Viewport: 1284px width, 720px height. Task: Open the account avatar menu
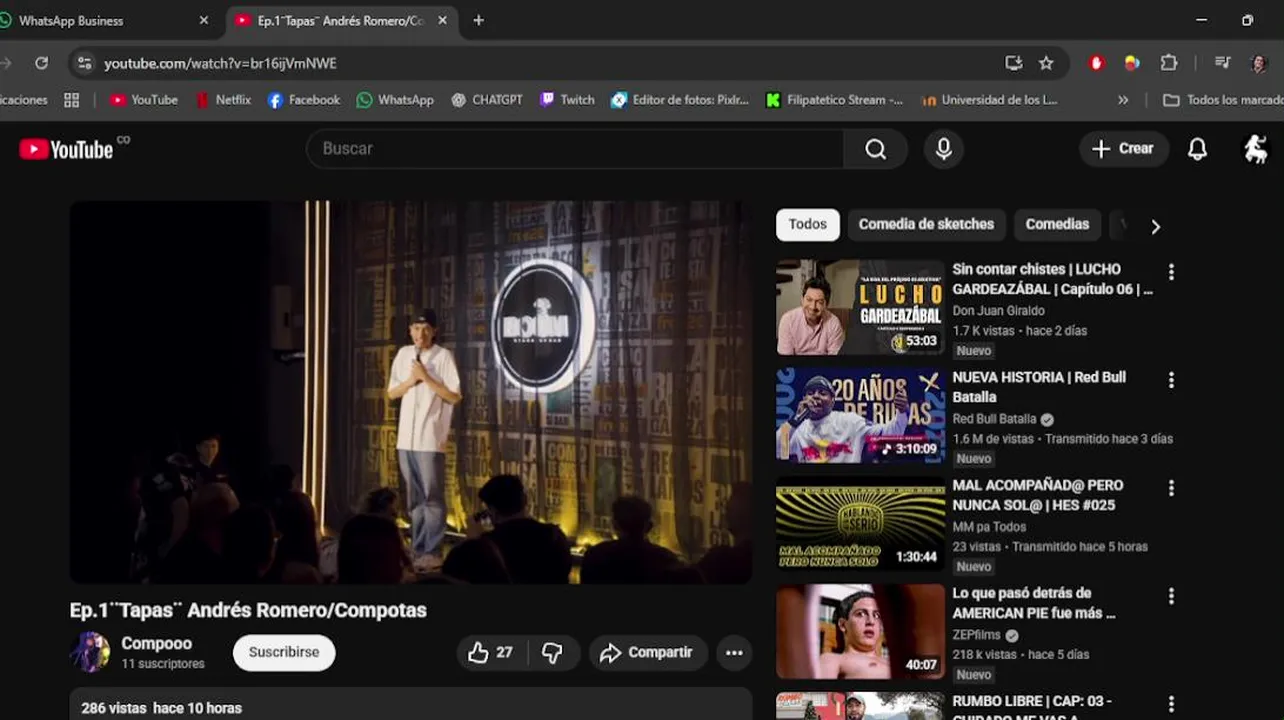click(x=1255, y=149)
